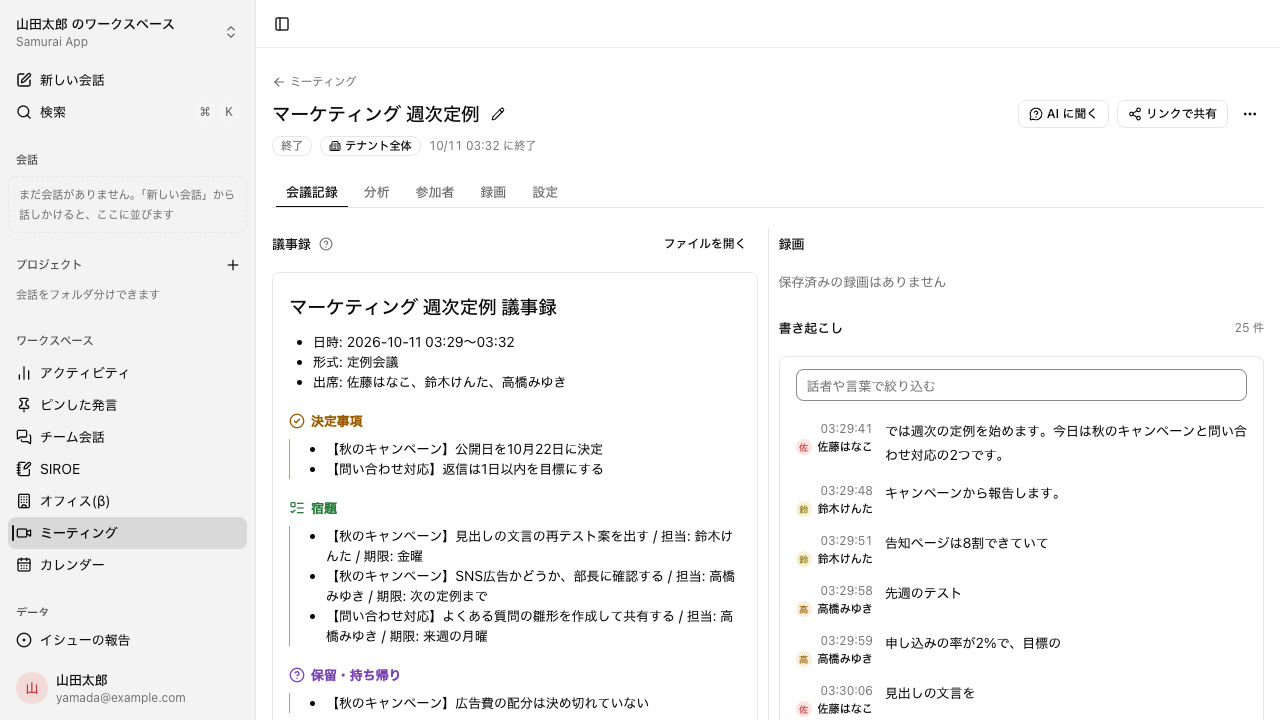Open アクティビティ in the sidebar
1280x720 pixels.
point(127,373)
